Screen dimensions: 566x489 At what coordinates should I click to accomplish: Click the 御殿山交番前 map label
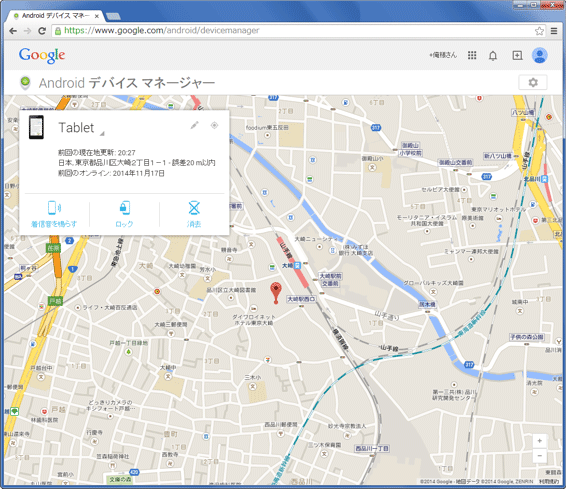tap(456, 162)
